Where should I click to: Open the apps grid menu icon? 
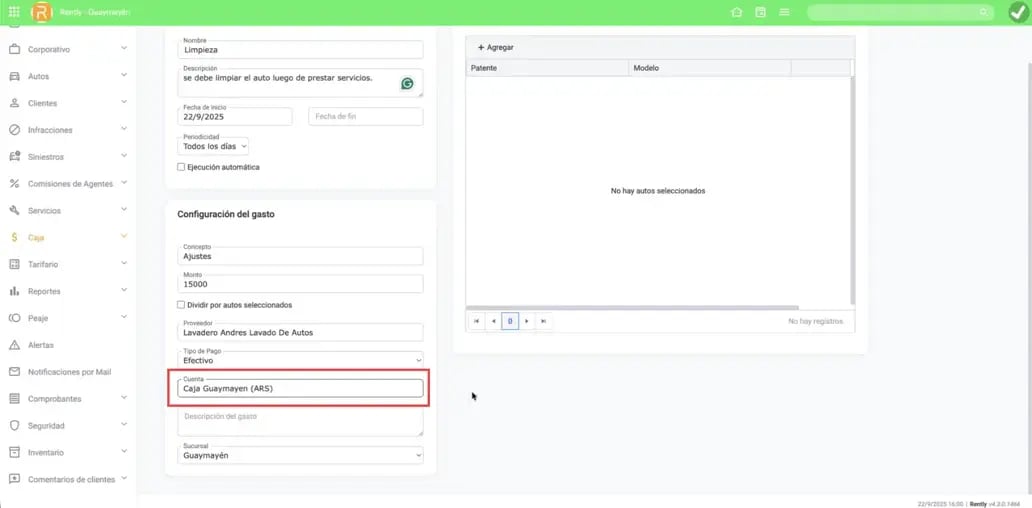pyautogui.click(x=14, y=12)
